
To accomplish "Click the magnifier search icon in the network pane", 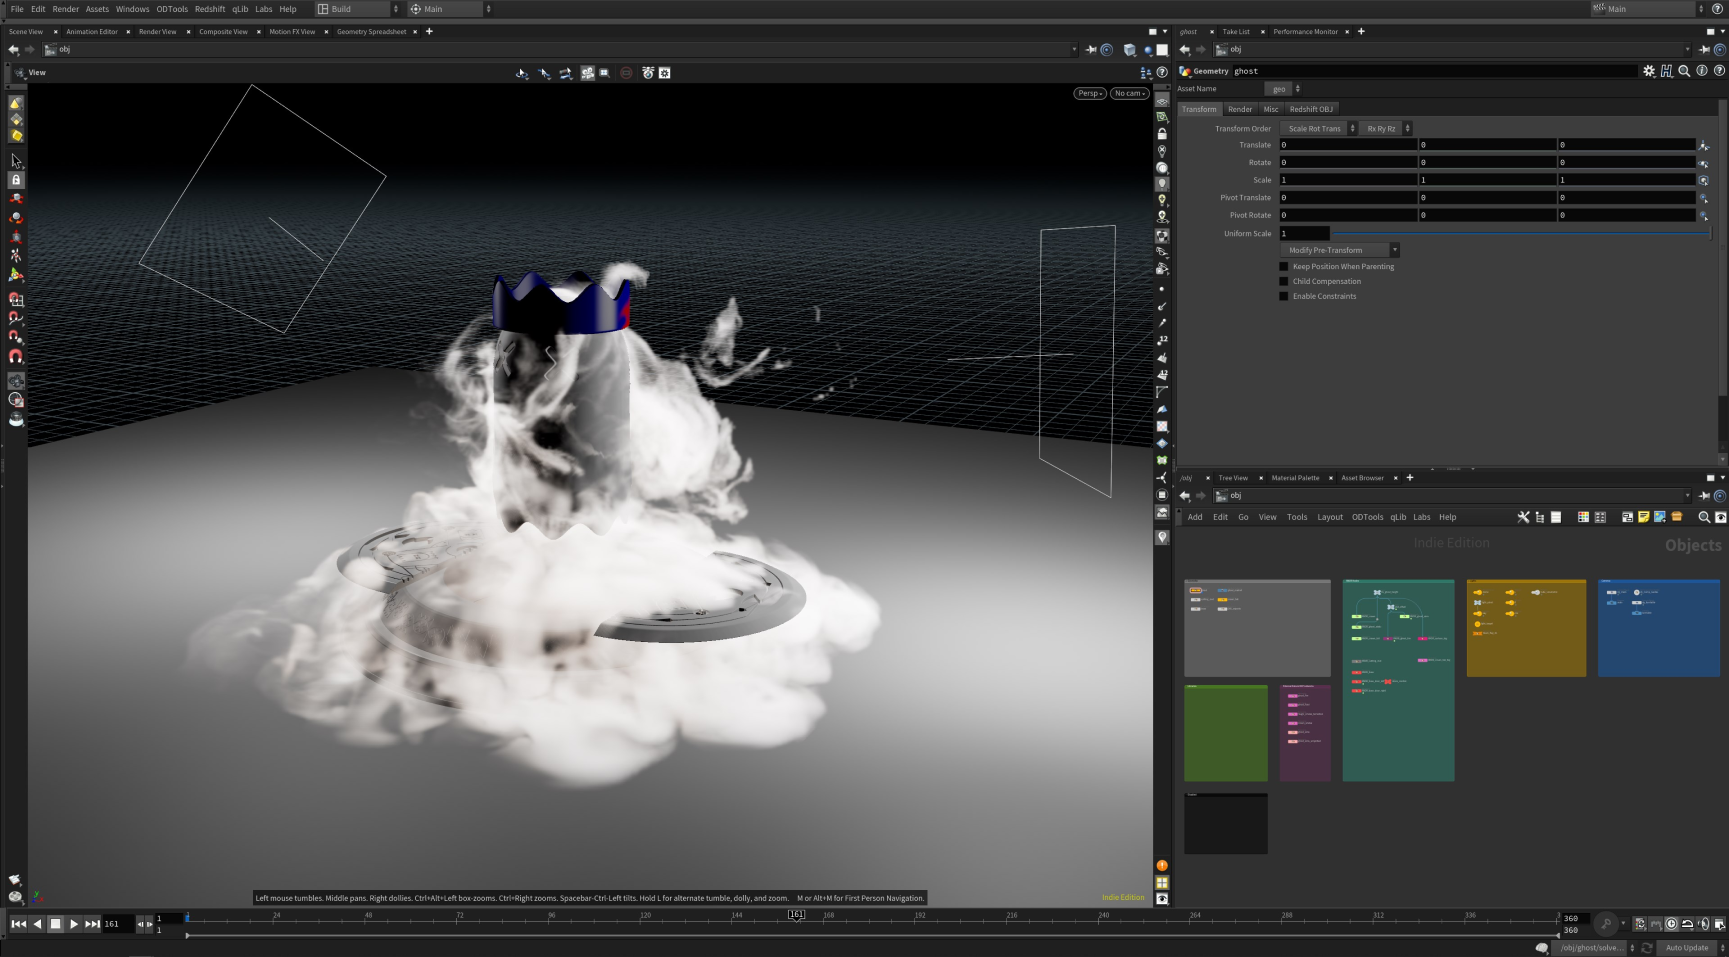I will tap(1705, 517).
